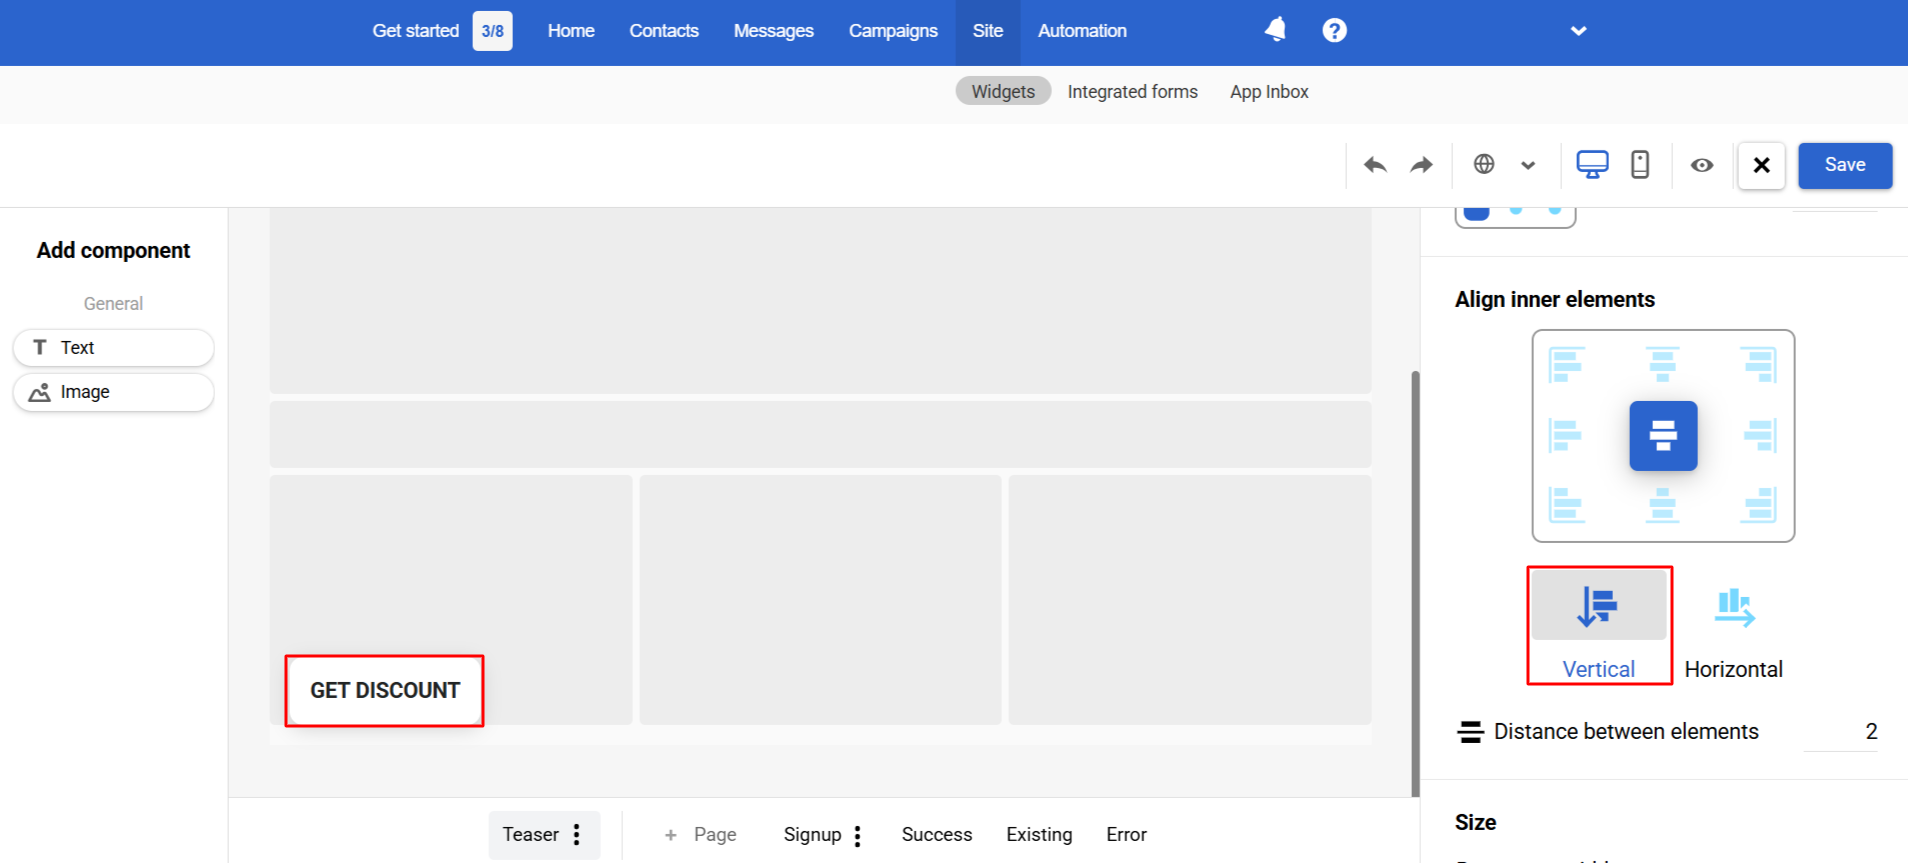
Task: Align inner elements middle right
Action: click(x=1759, y=435)
